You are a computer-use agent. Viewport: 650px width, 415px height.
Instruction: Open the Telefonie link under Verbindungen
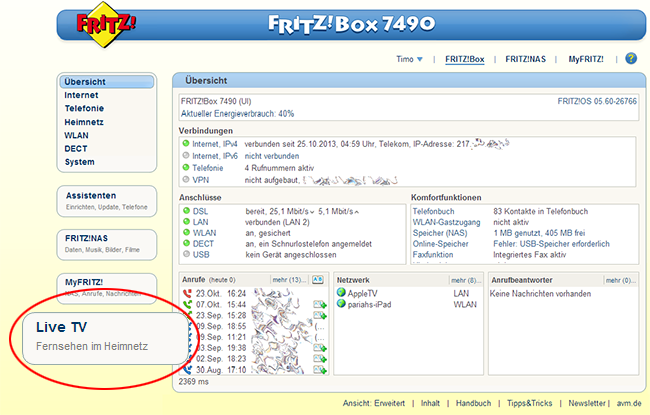(208, 168)
